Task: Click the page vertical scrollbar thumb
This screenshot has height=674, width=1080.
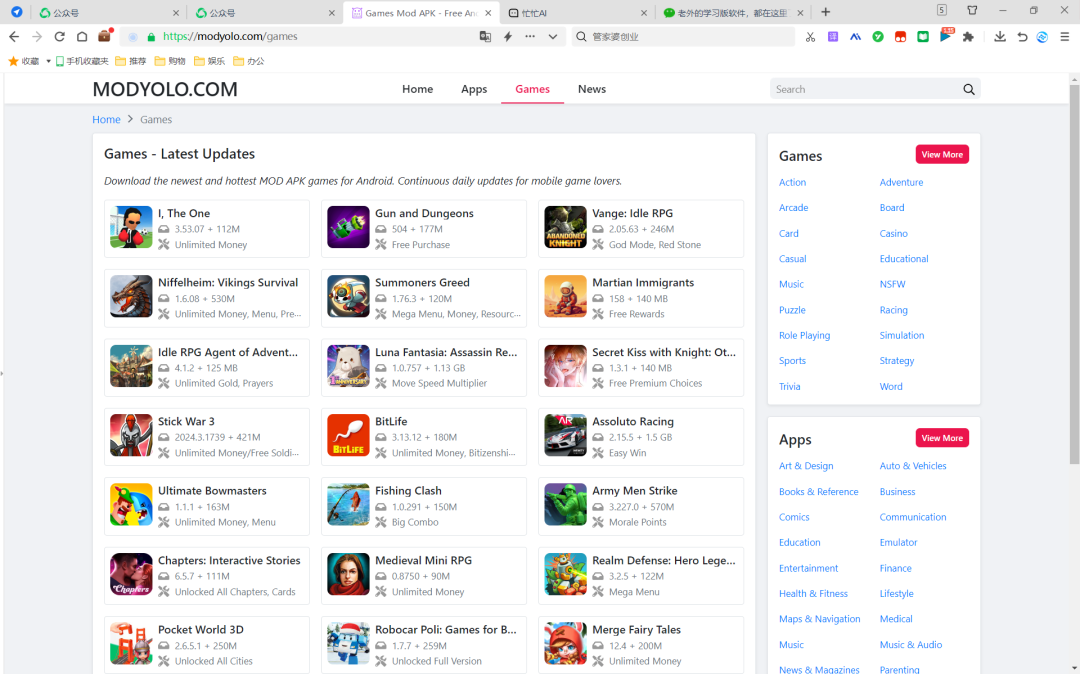Action: click(x=1074, y=274)
